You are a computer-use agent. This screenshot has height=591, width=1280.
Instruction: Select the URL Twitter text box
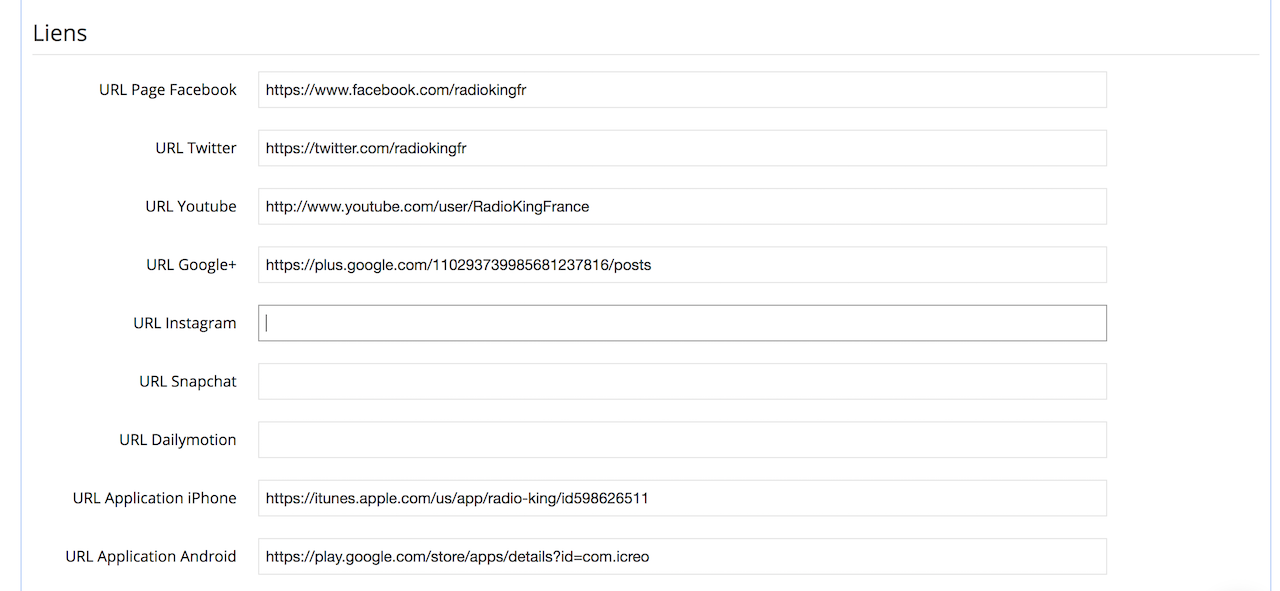682,148
